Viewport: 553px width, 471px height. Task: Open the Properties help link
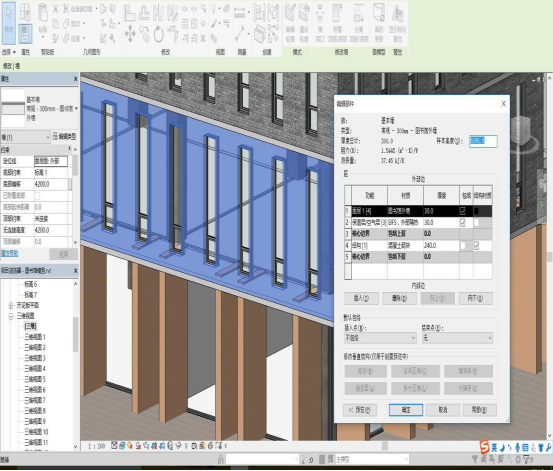pyautogui.click(x=10, y=253)
